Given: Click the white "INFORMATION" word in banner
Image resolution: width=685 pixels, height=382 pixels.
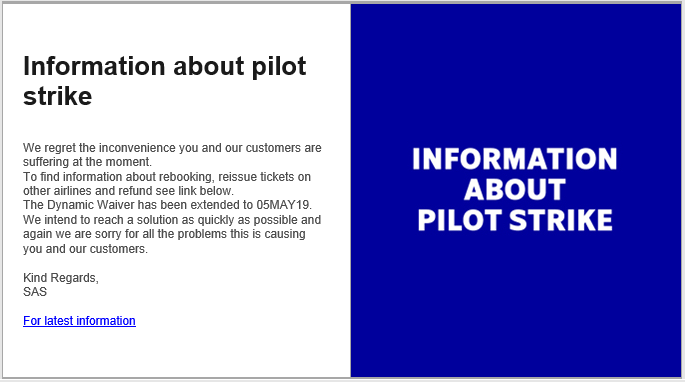Looking at the screenshot, I should (515, 159).
